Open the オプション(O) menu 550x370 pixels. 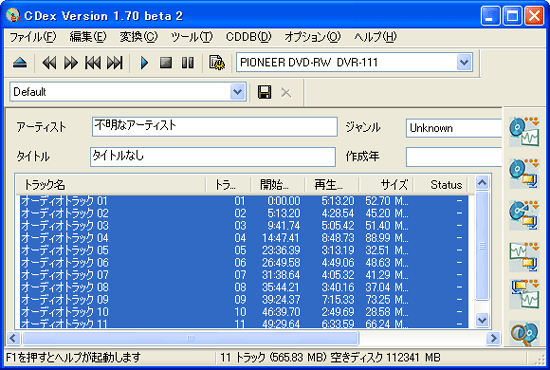(313, 37)
